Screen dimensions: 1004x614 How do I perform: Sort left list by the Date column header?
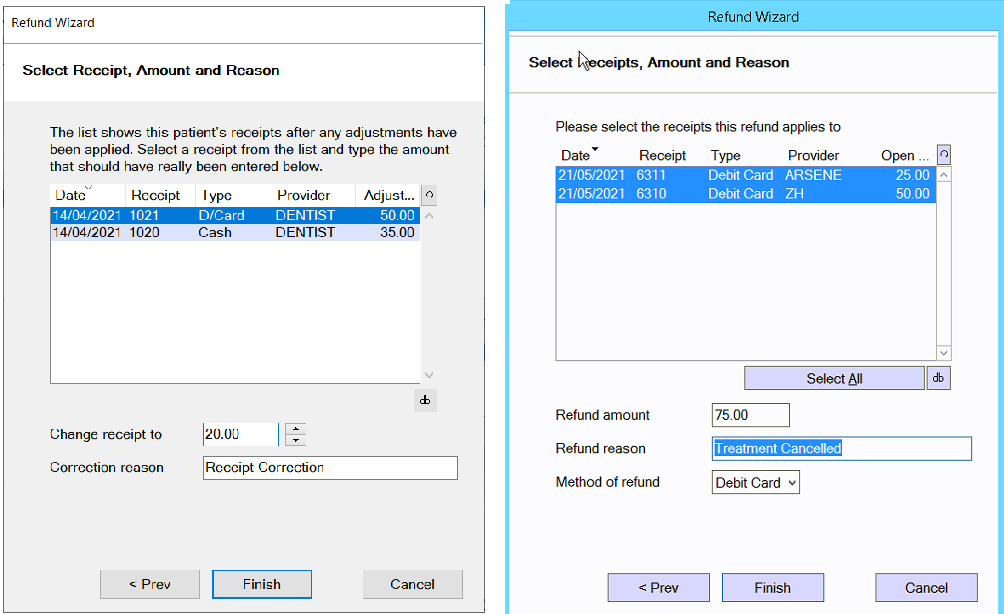tap(87, 195)
